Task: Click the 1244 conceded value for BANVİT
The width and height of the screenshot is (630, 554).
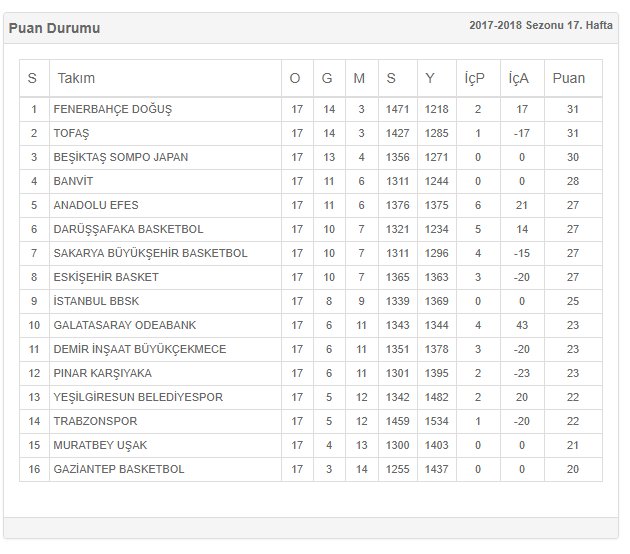Action: coord(436,181)
